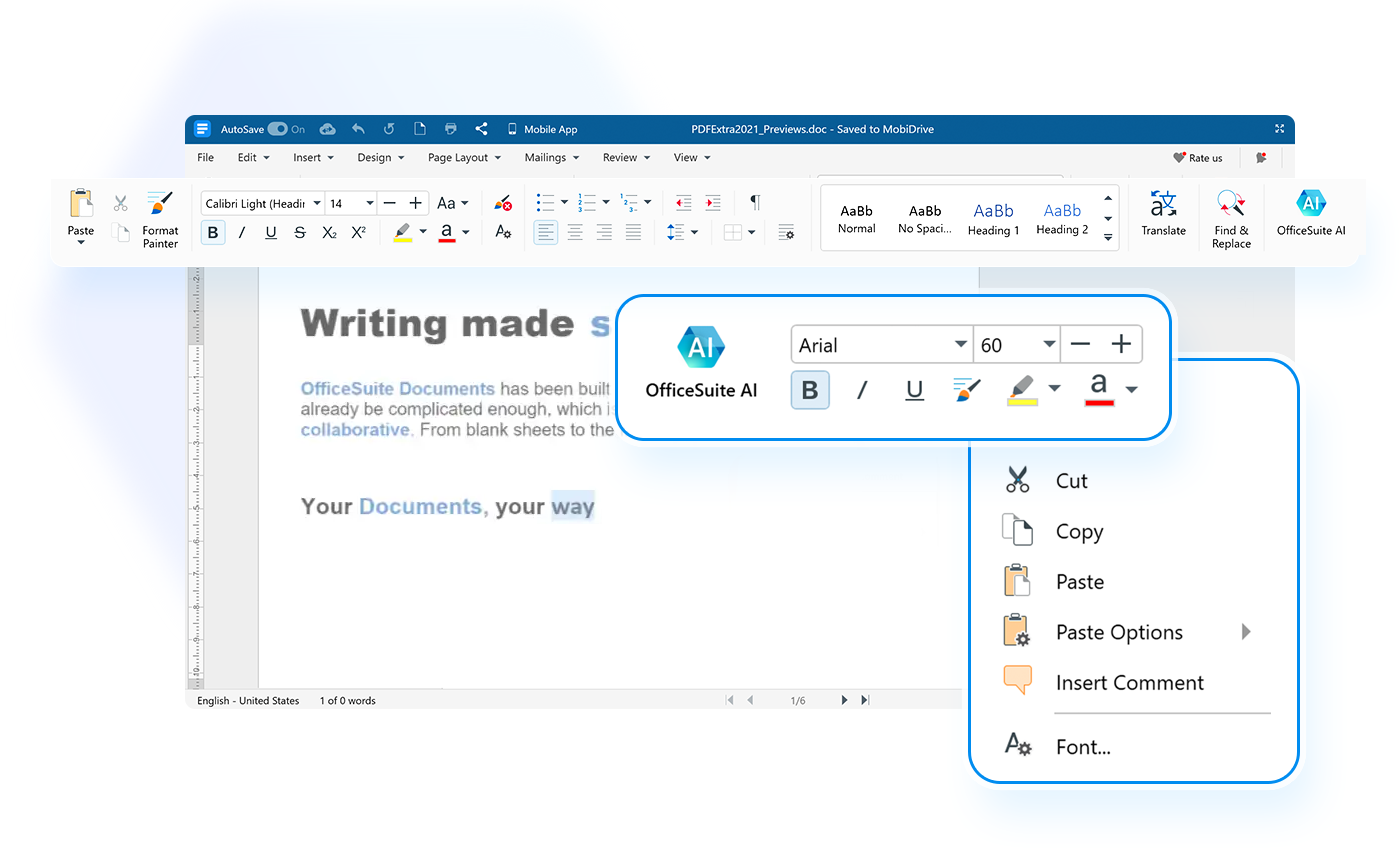The width and height of the screenshot is (1400, 862).
Task: Click the Paste clipboard icon in the ribbon
Action: click(x=81, y=204)
